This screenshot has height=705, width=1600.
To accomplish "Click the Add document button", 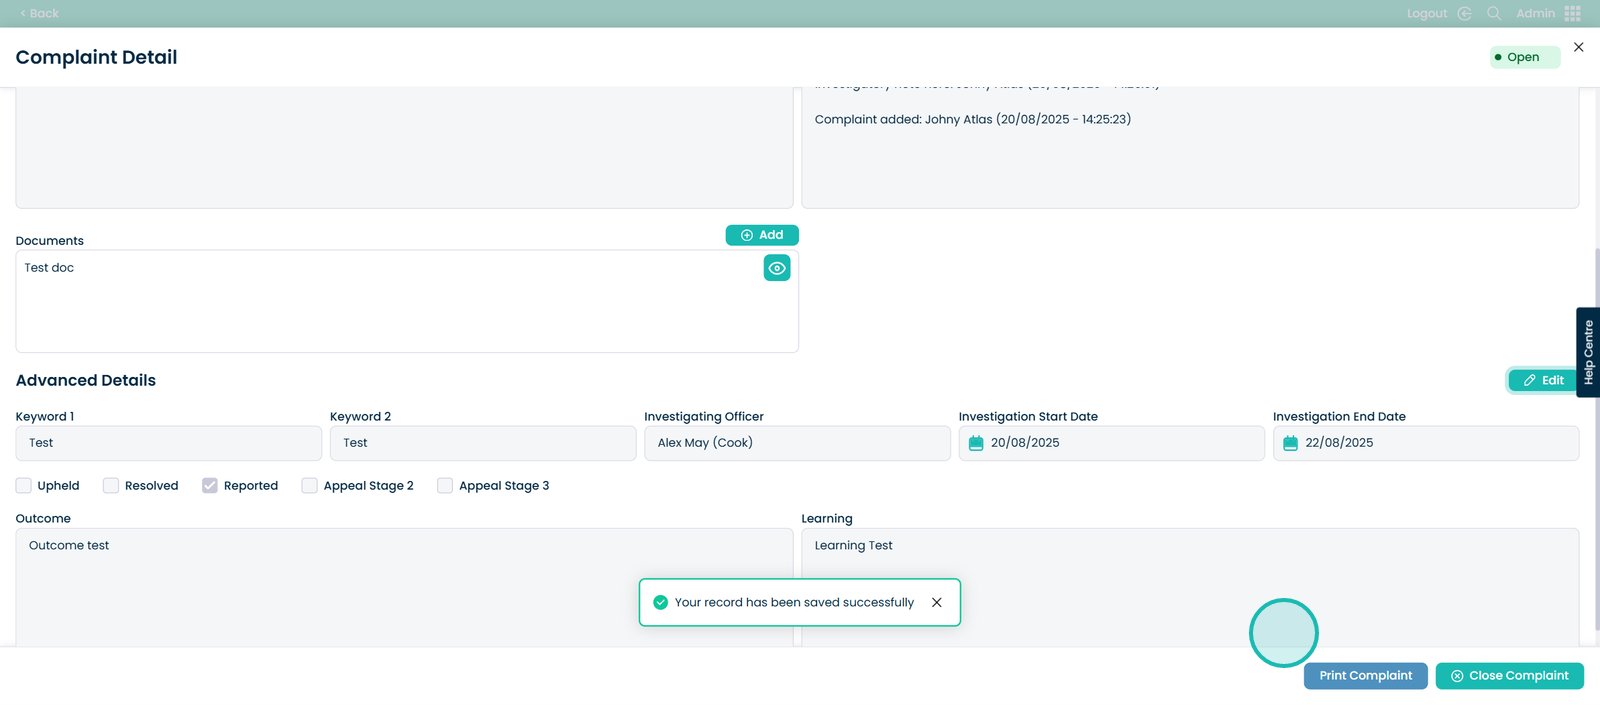I will [x=761, y=235].
